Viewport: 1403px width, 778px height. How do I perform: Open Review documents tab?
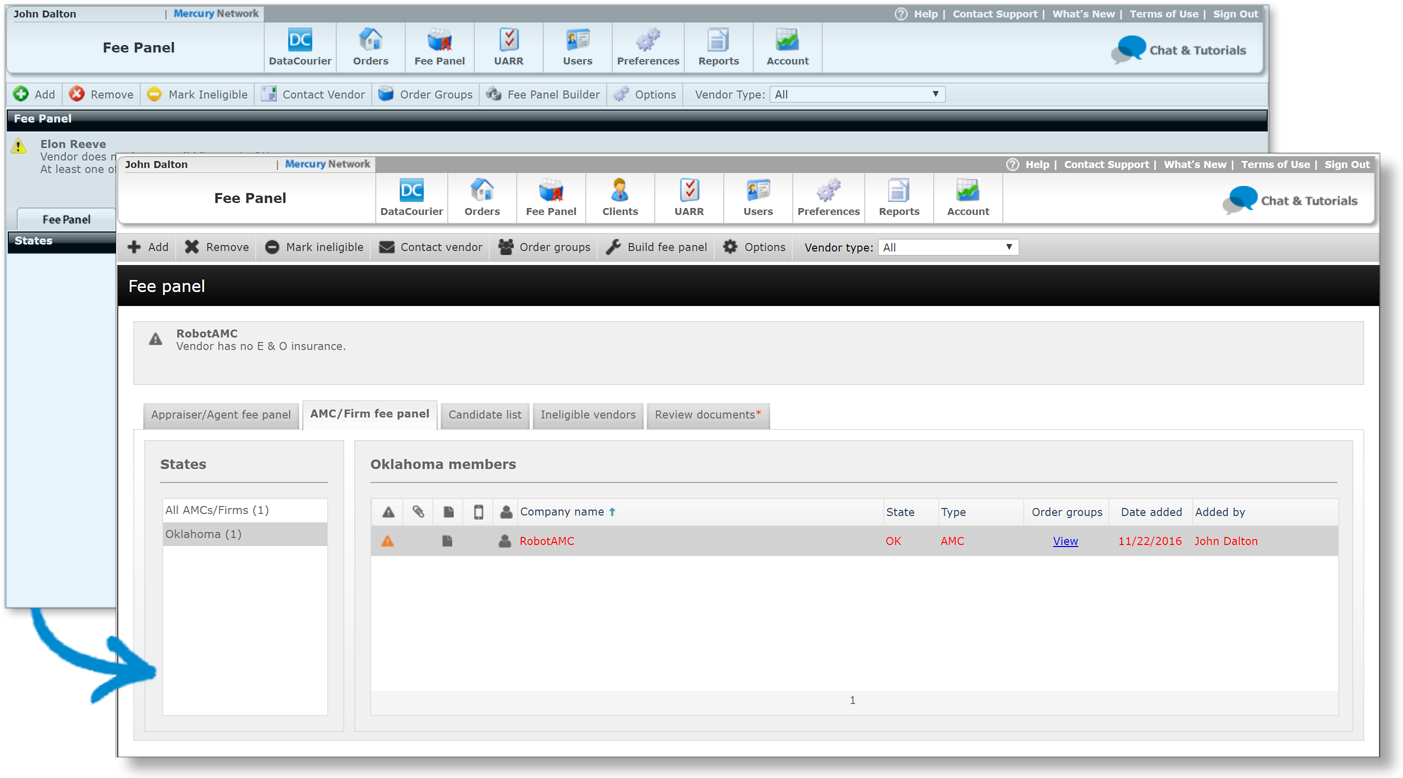708,415
